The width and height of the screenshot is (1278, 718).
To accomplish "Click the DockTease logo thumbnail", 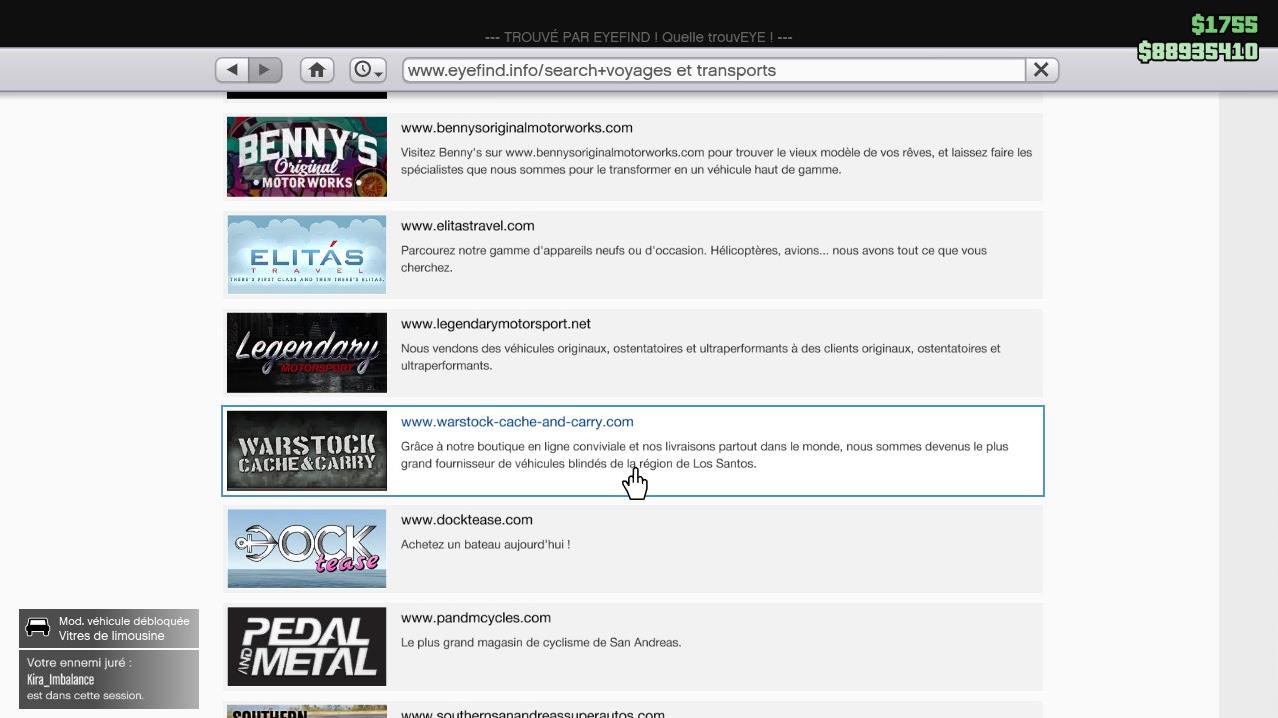I will point(307,548).
